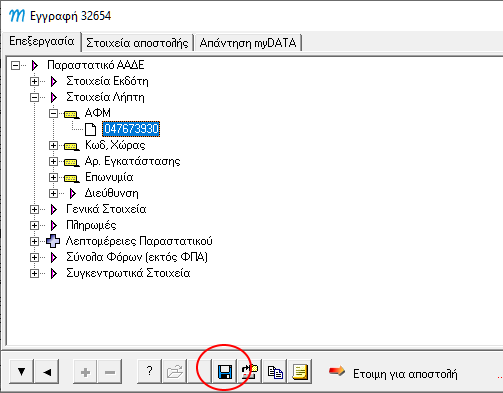Click the Ετοιμη για αποστολή status text
The image size is (503, 393).
[x=405, y=374]
